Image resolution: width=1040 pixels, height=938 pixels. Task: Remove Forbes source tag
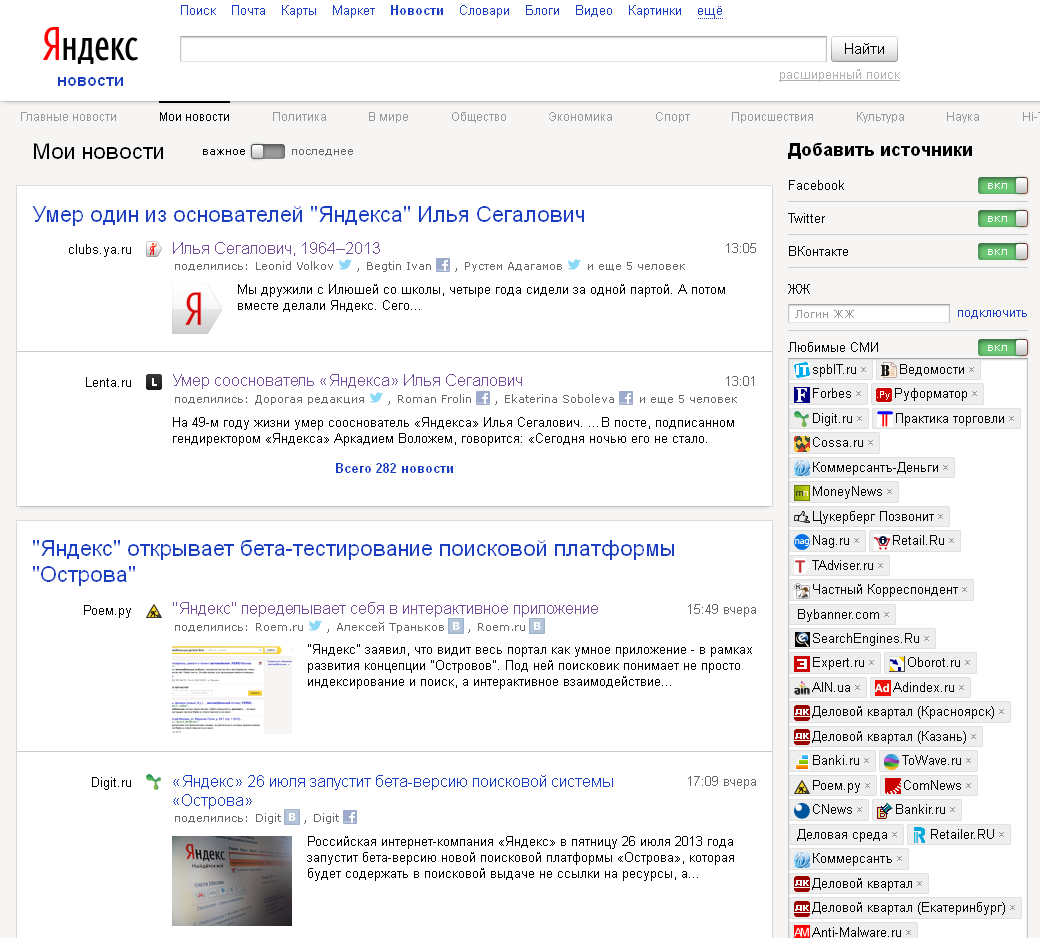(858, 394)
